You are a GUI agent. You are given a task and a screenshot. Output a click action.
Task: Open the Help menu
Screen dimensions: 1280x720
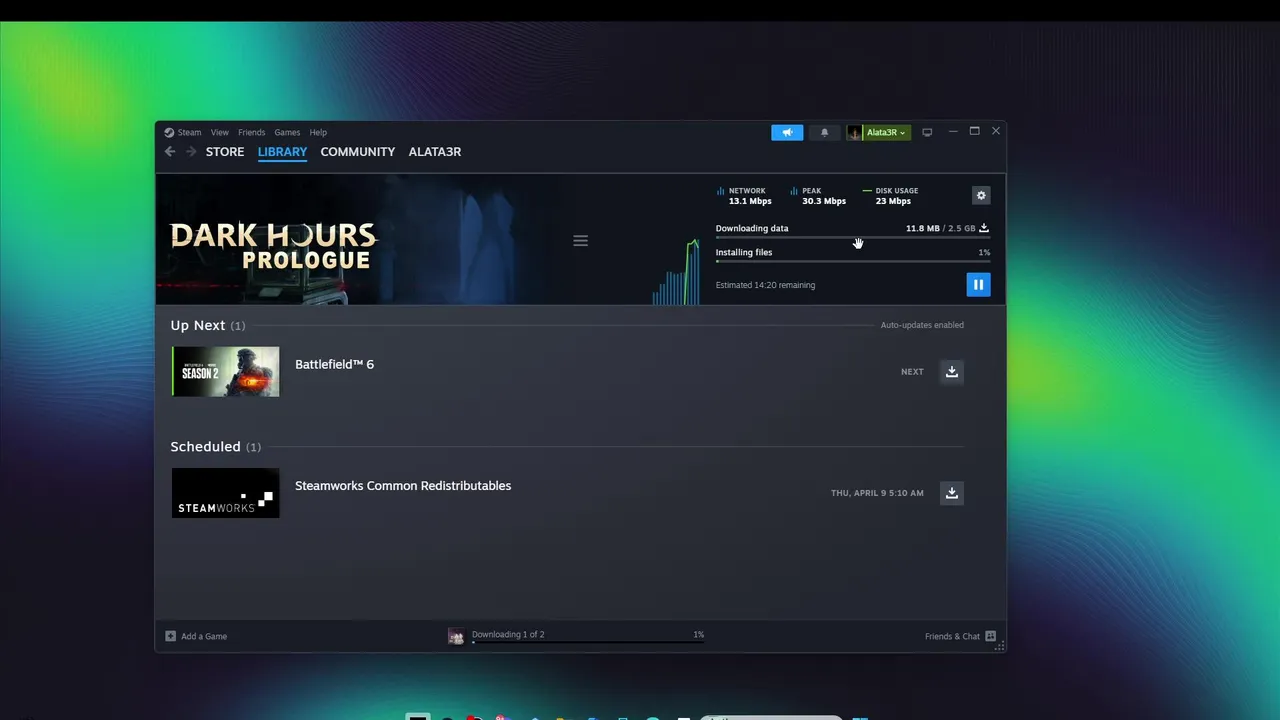[x=318, y=132]
